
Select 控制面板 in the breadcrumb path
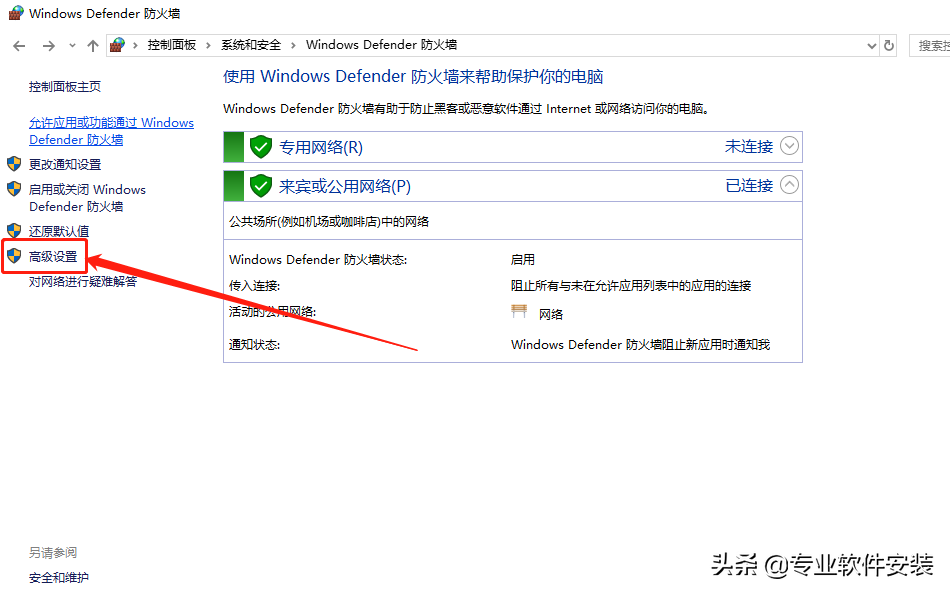point(172,45)
